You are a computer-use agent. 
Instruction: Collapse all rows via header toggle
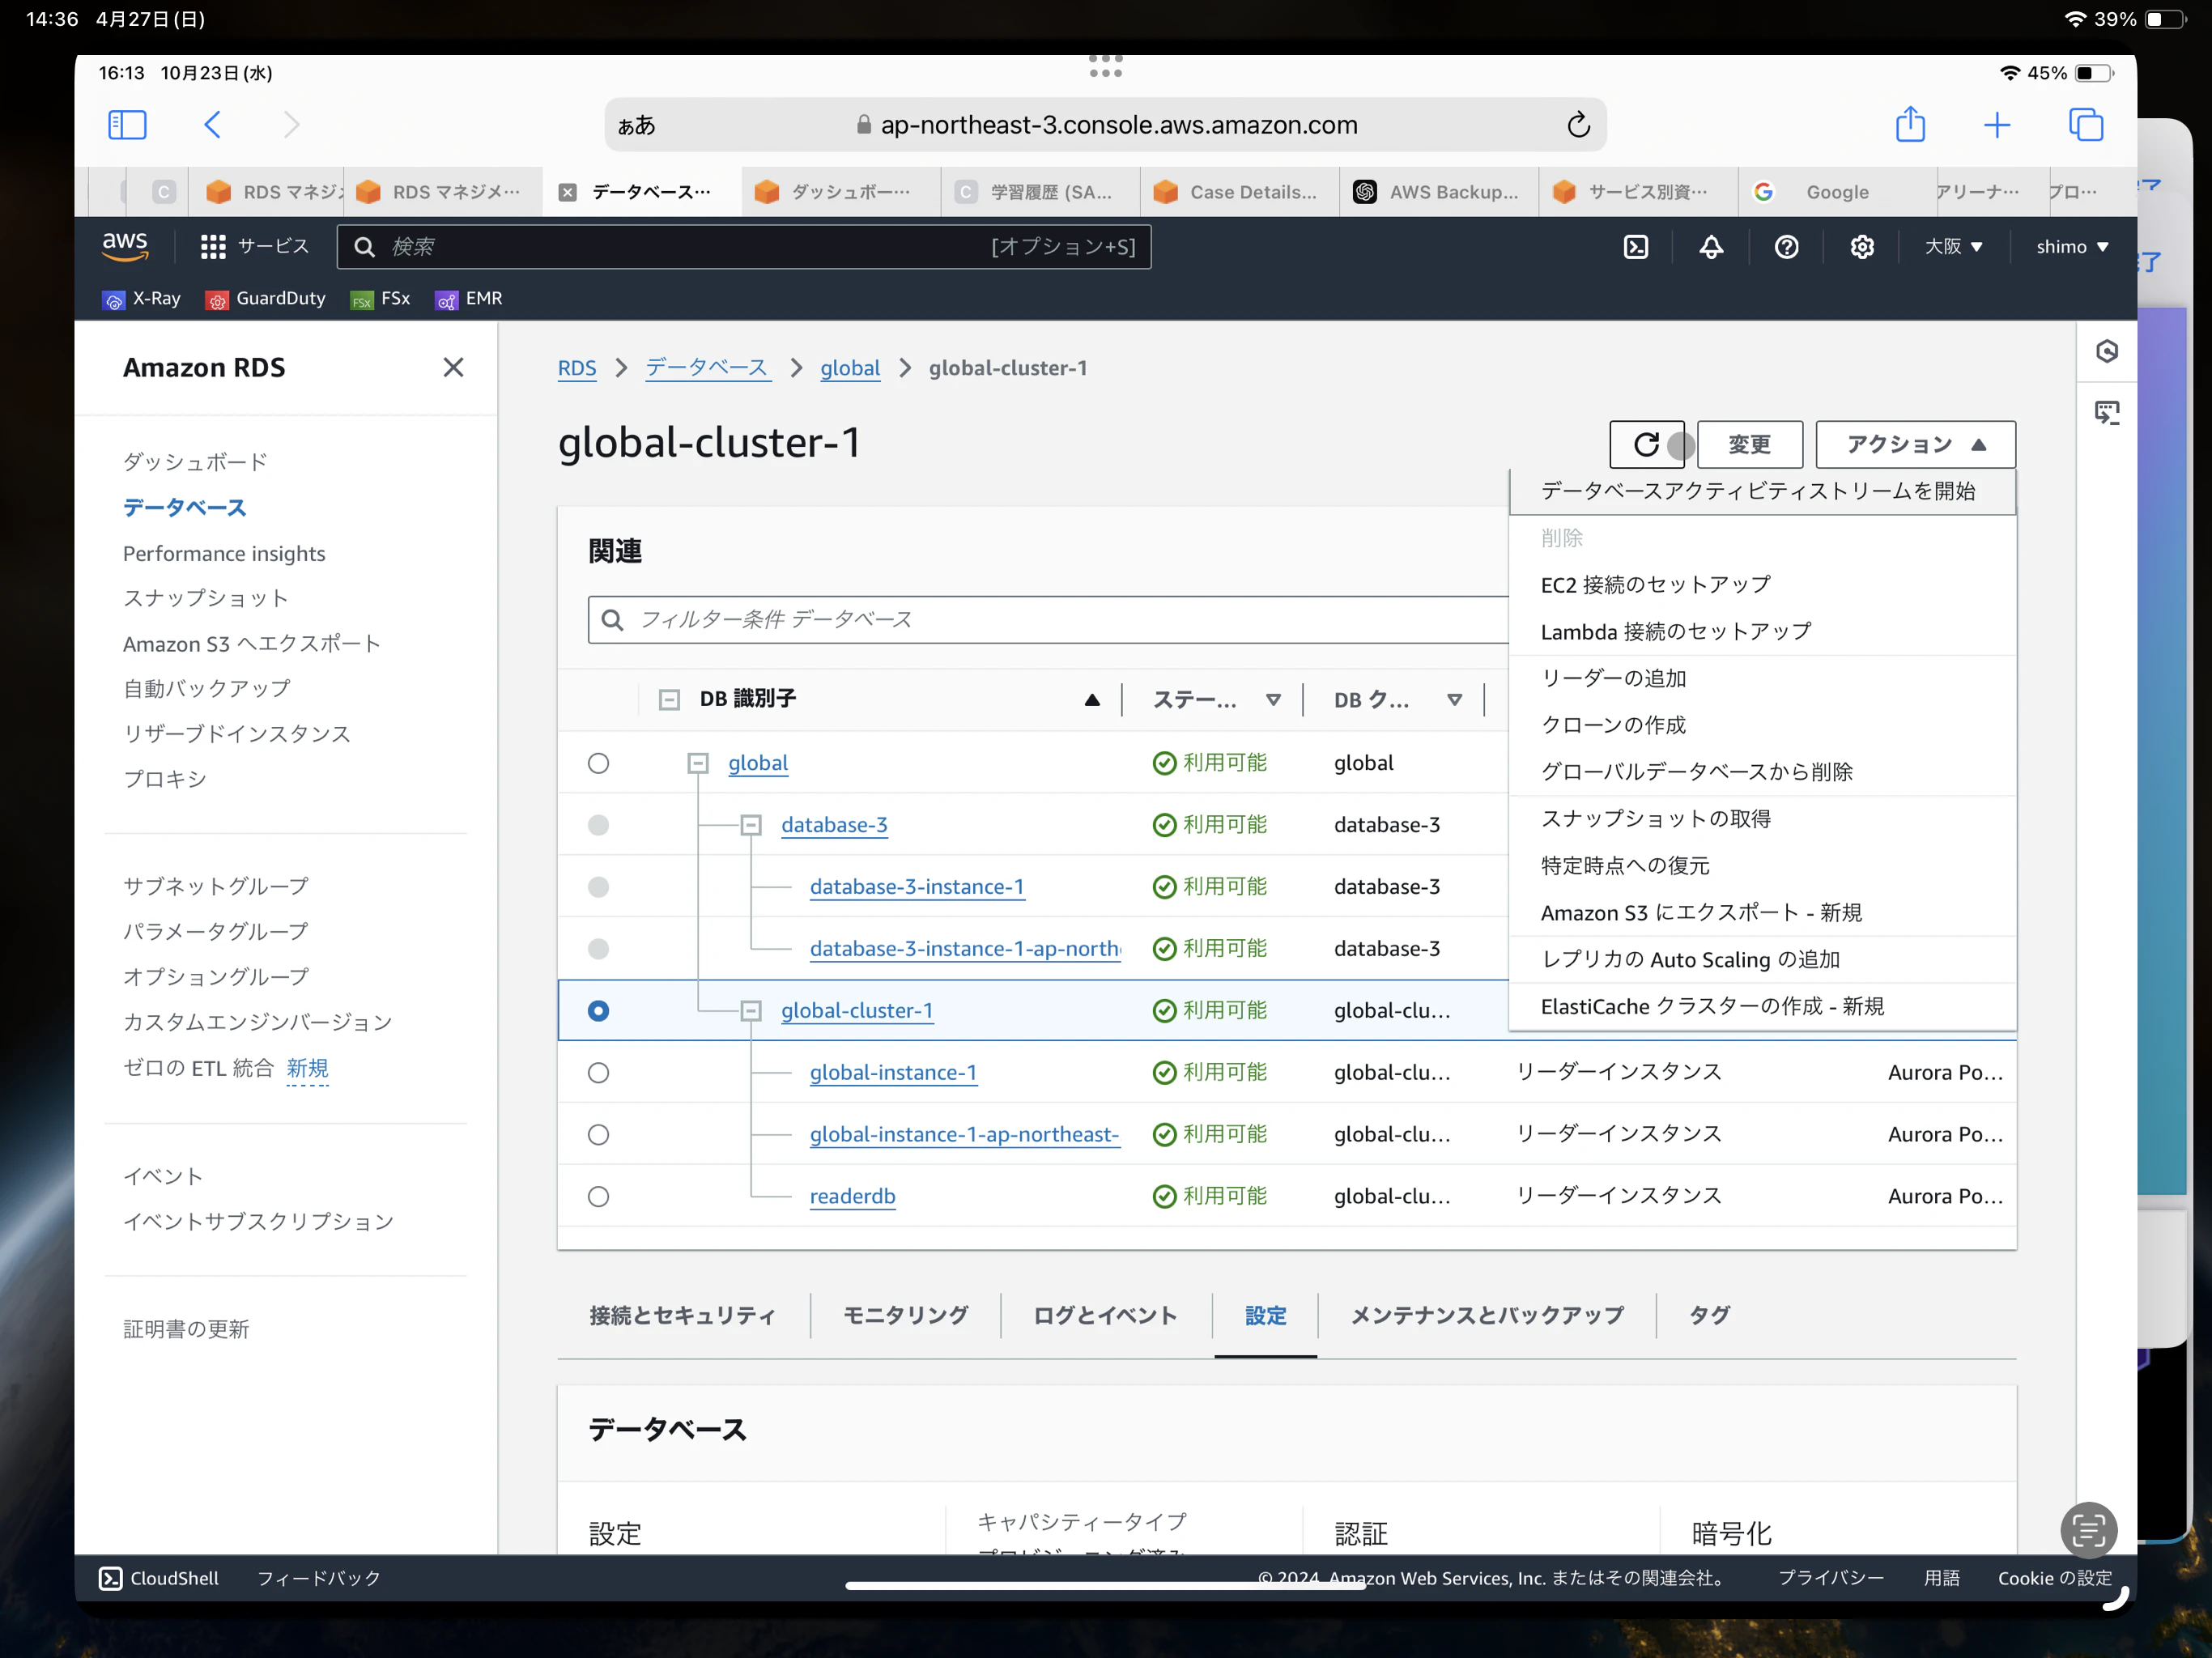(669, 700)
